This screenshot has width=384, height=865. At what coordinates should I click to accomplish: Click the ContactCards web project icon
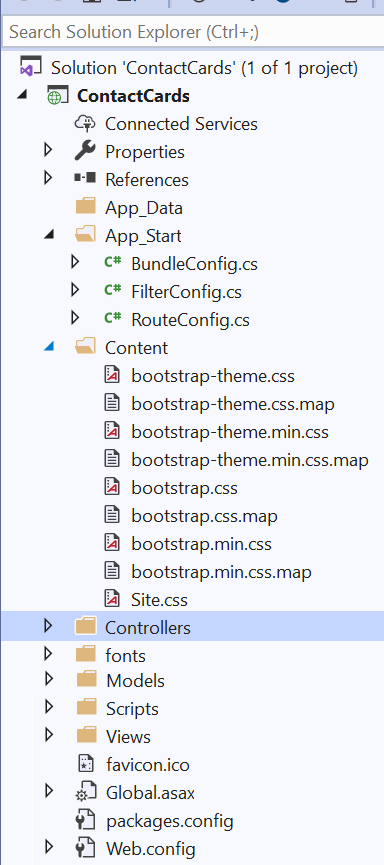(57, 96)
